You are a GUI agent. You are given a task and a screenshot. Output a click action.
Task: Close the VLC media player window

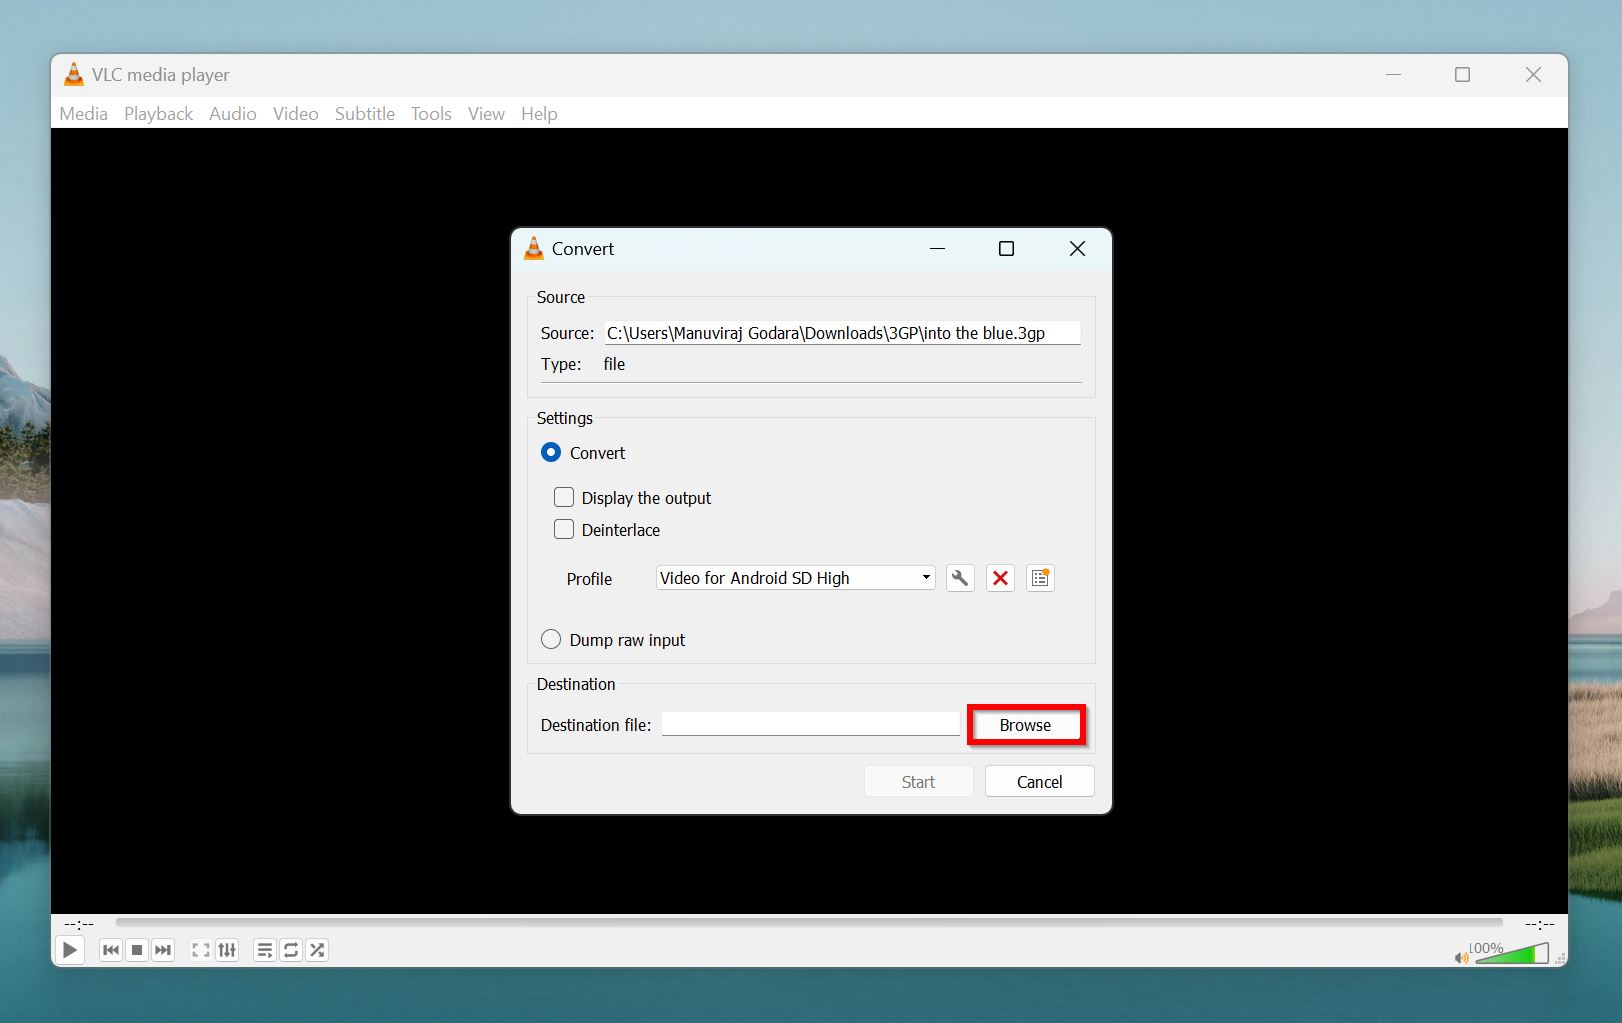click(1533, 75)
